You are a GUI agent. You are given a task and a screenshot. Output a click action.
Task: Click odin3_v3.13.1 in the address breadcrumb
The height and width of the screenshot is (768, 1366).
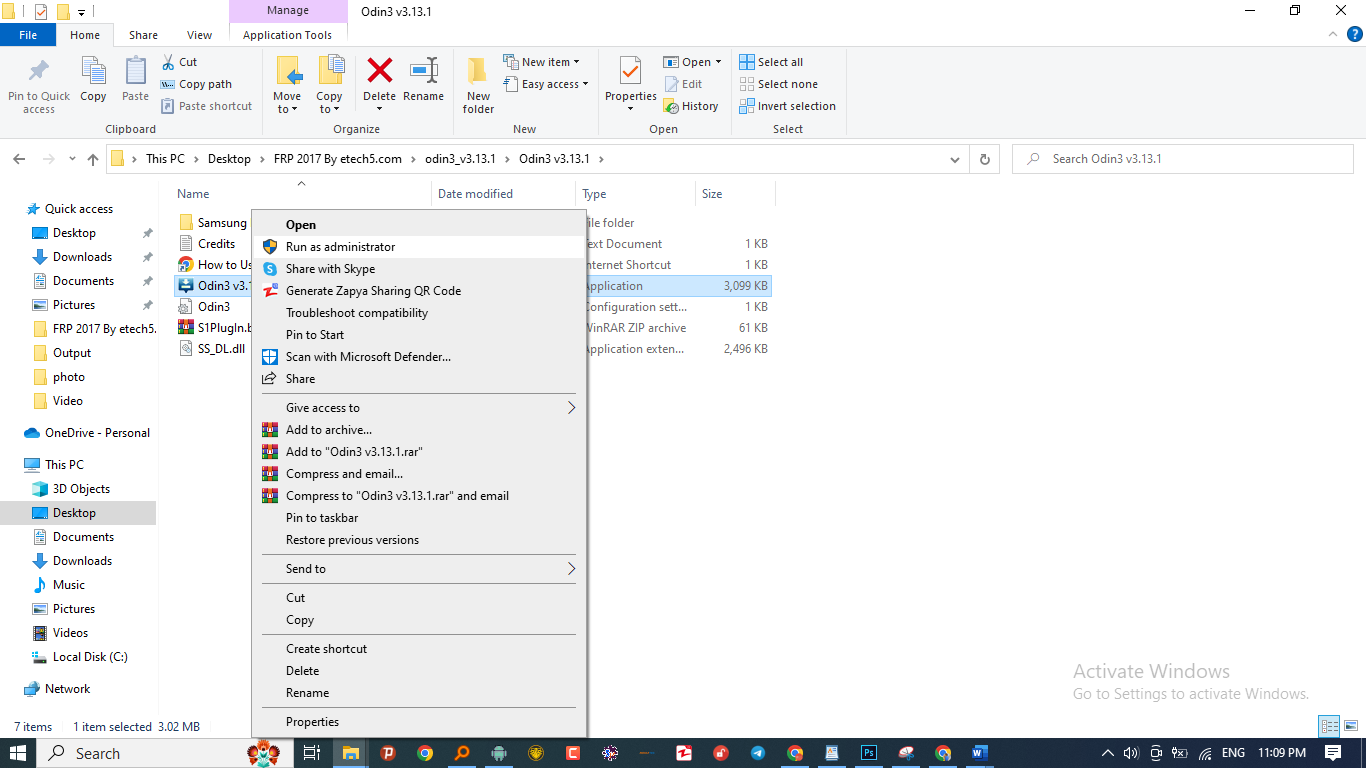tap(460, 159)
